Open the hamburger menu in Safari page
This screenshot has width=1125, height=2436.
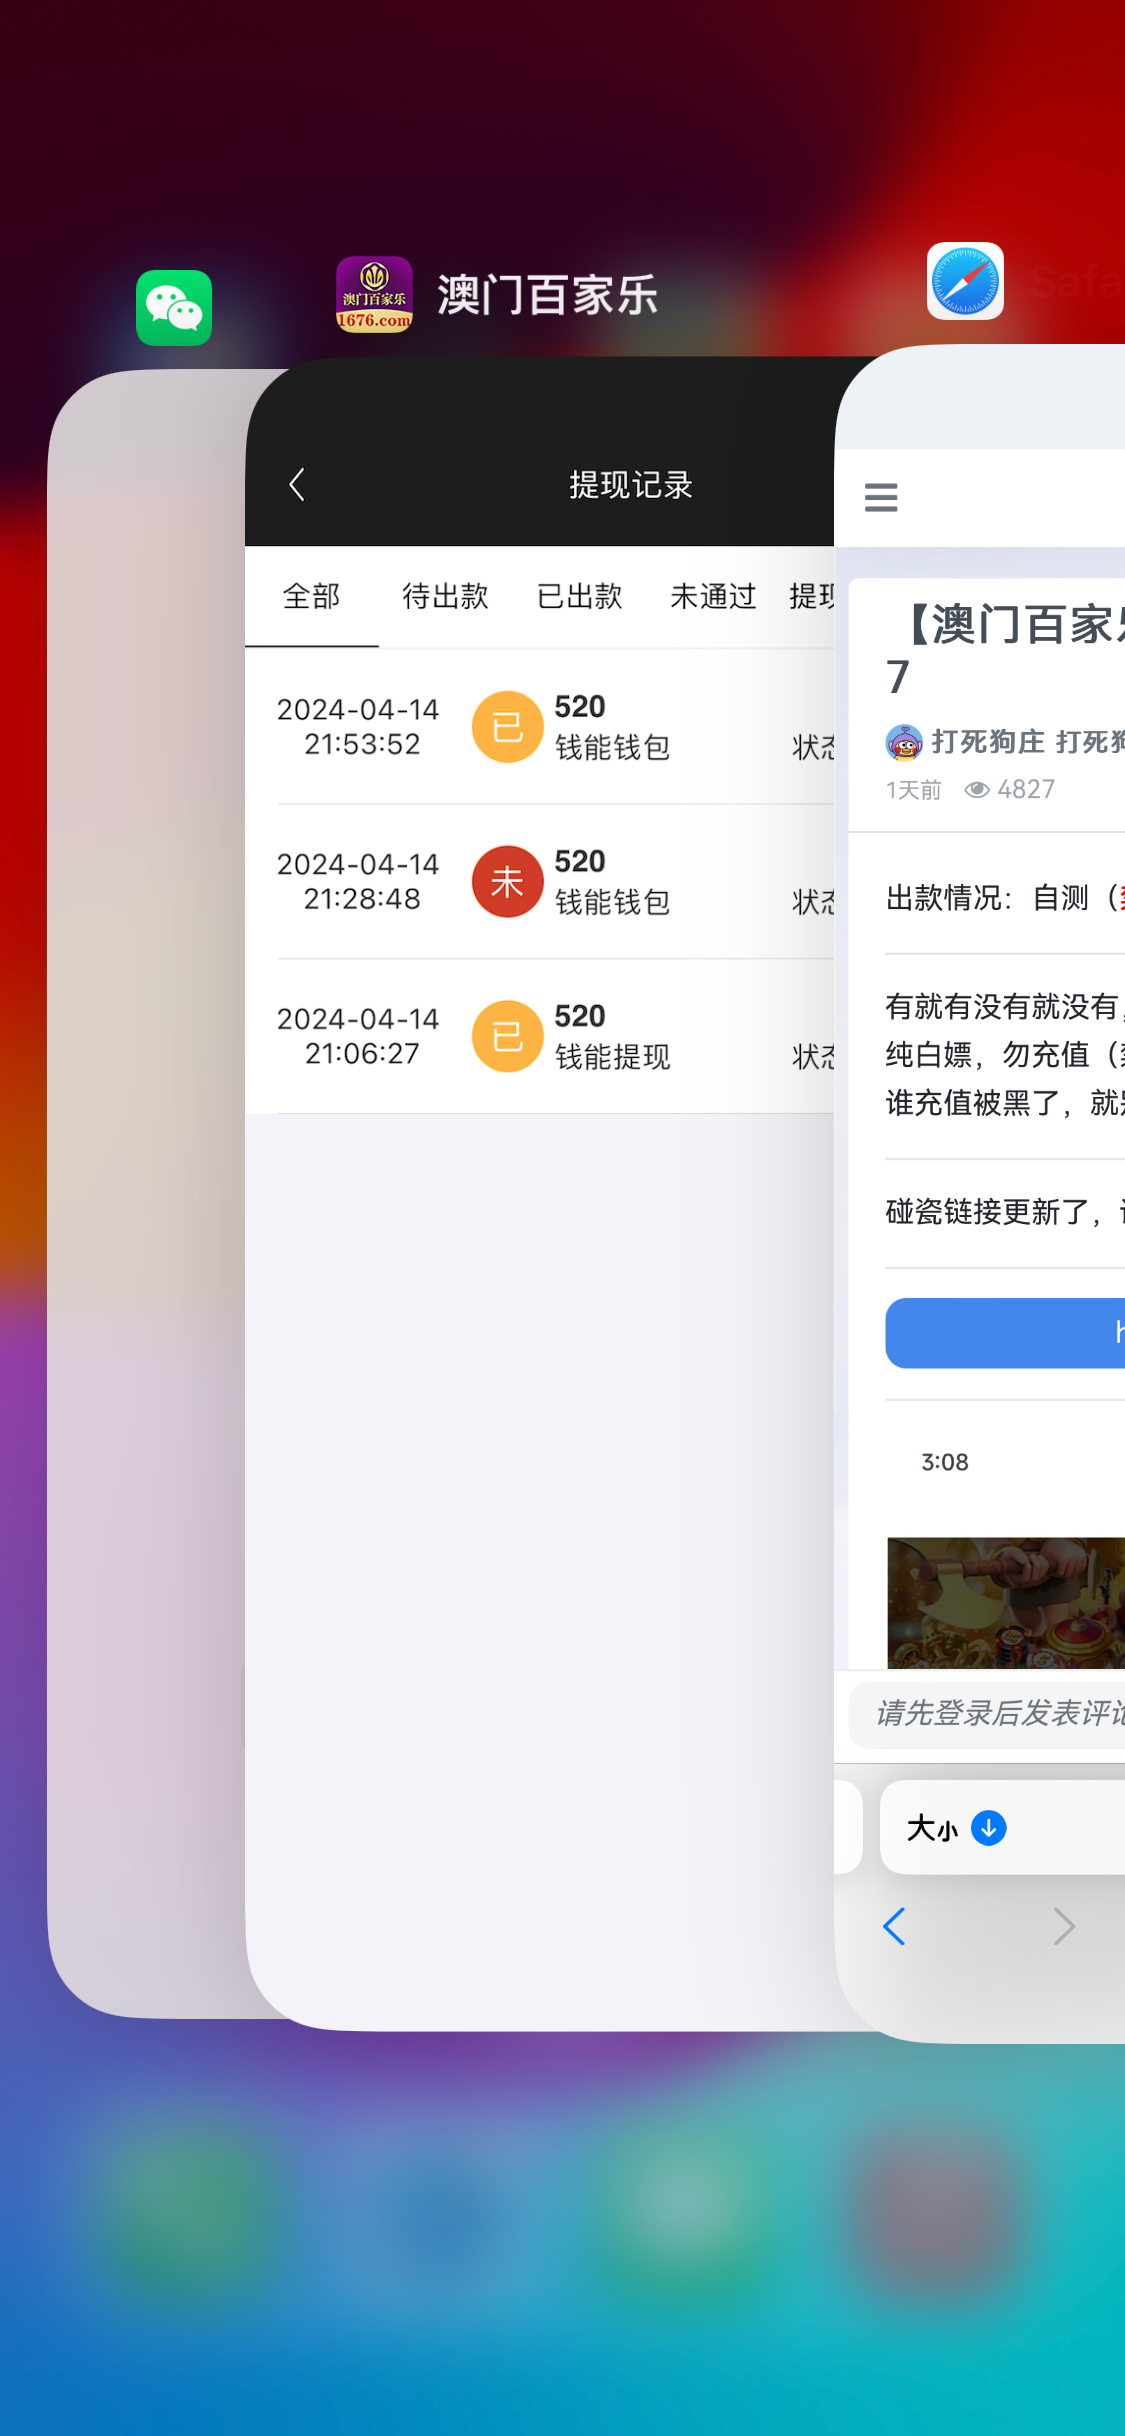coord(880,497)
